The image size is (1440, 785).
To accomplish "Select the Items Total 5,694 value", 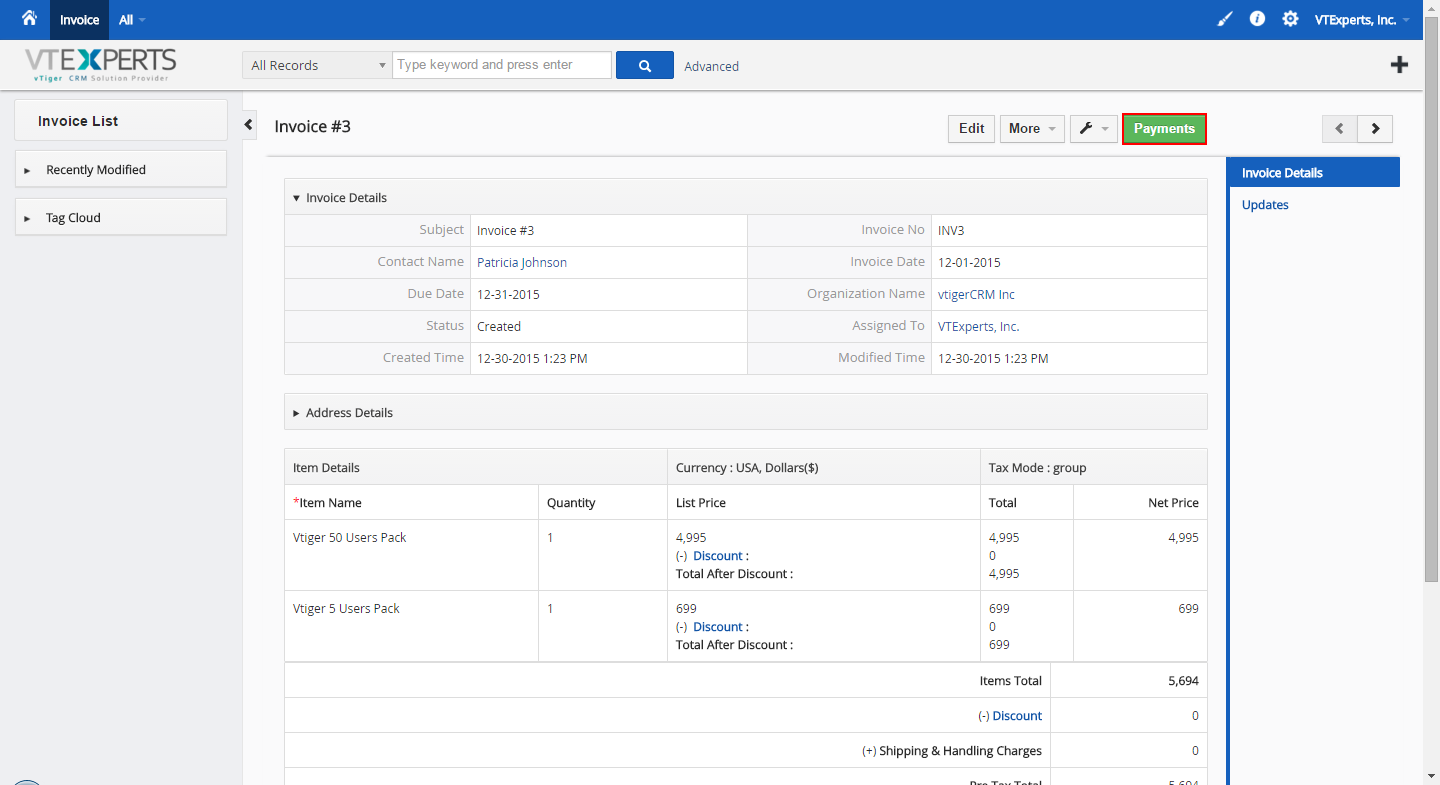I will 1183,680.
